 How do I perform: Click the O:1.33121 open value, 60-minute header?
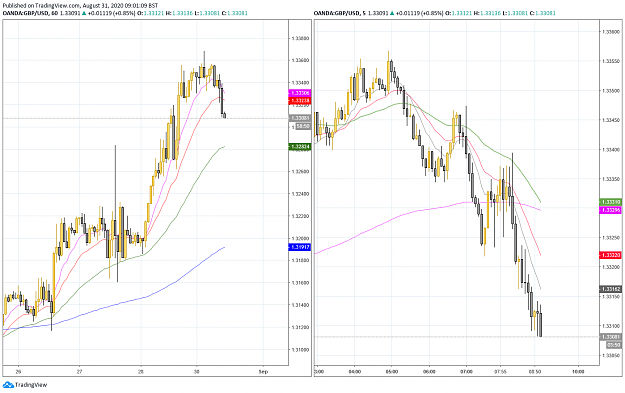151,13
